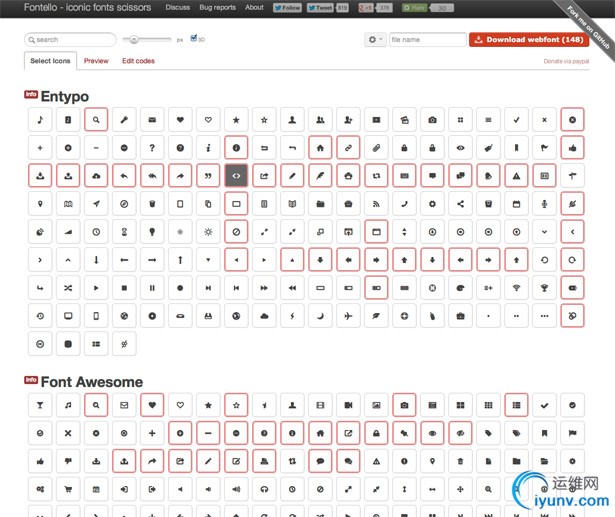Select the filled heart icon in Entypo
This screenshot has height=517, width=615.
(x=180, y=120)
